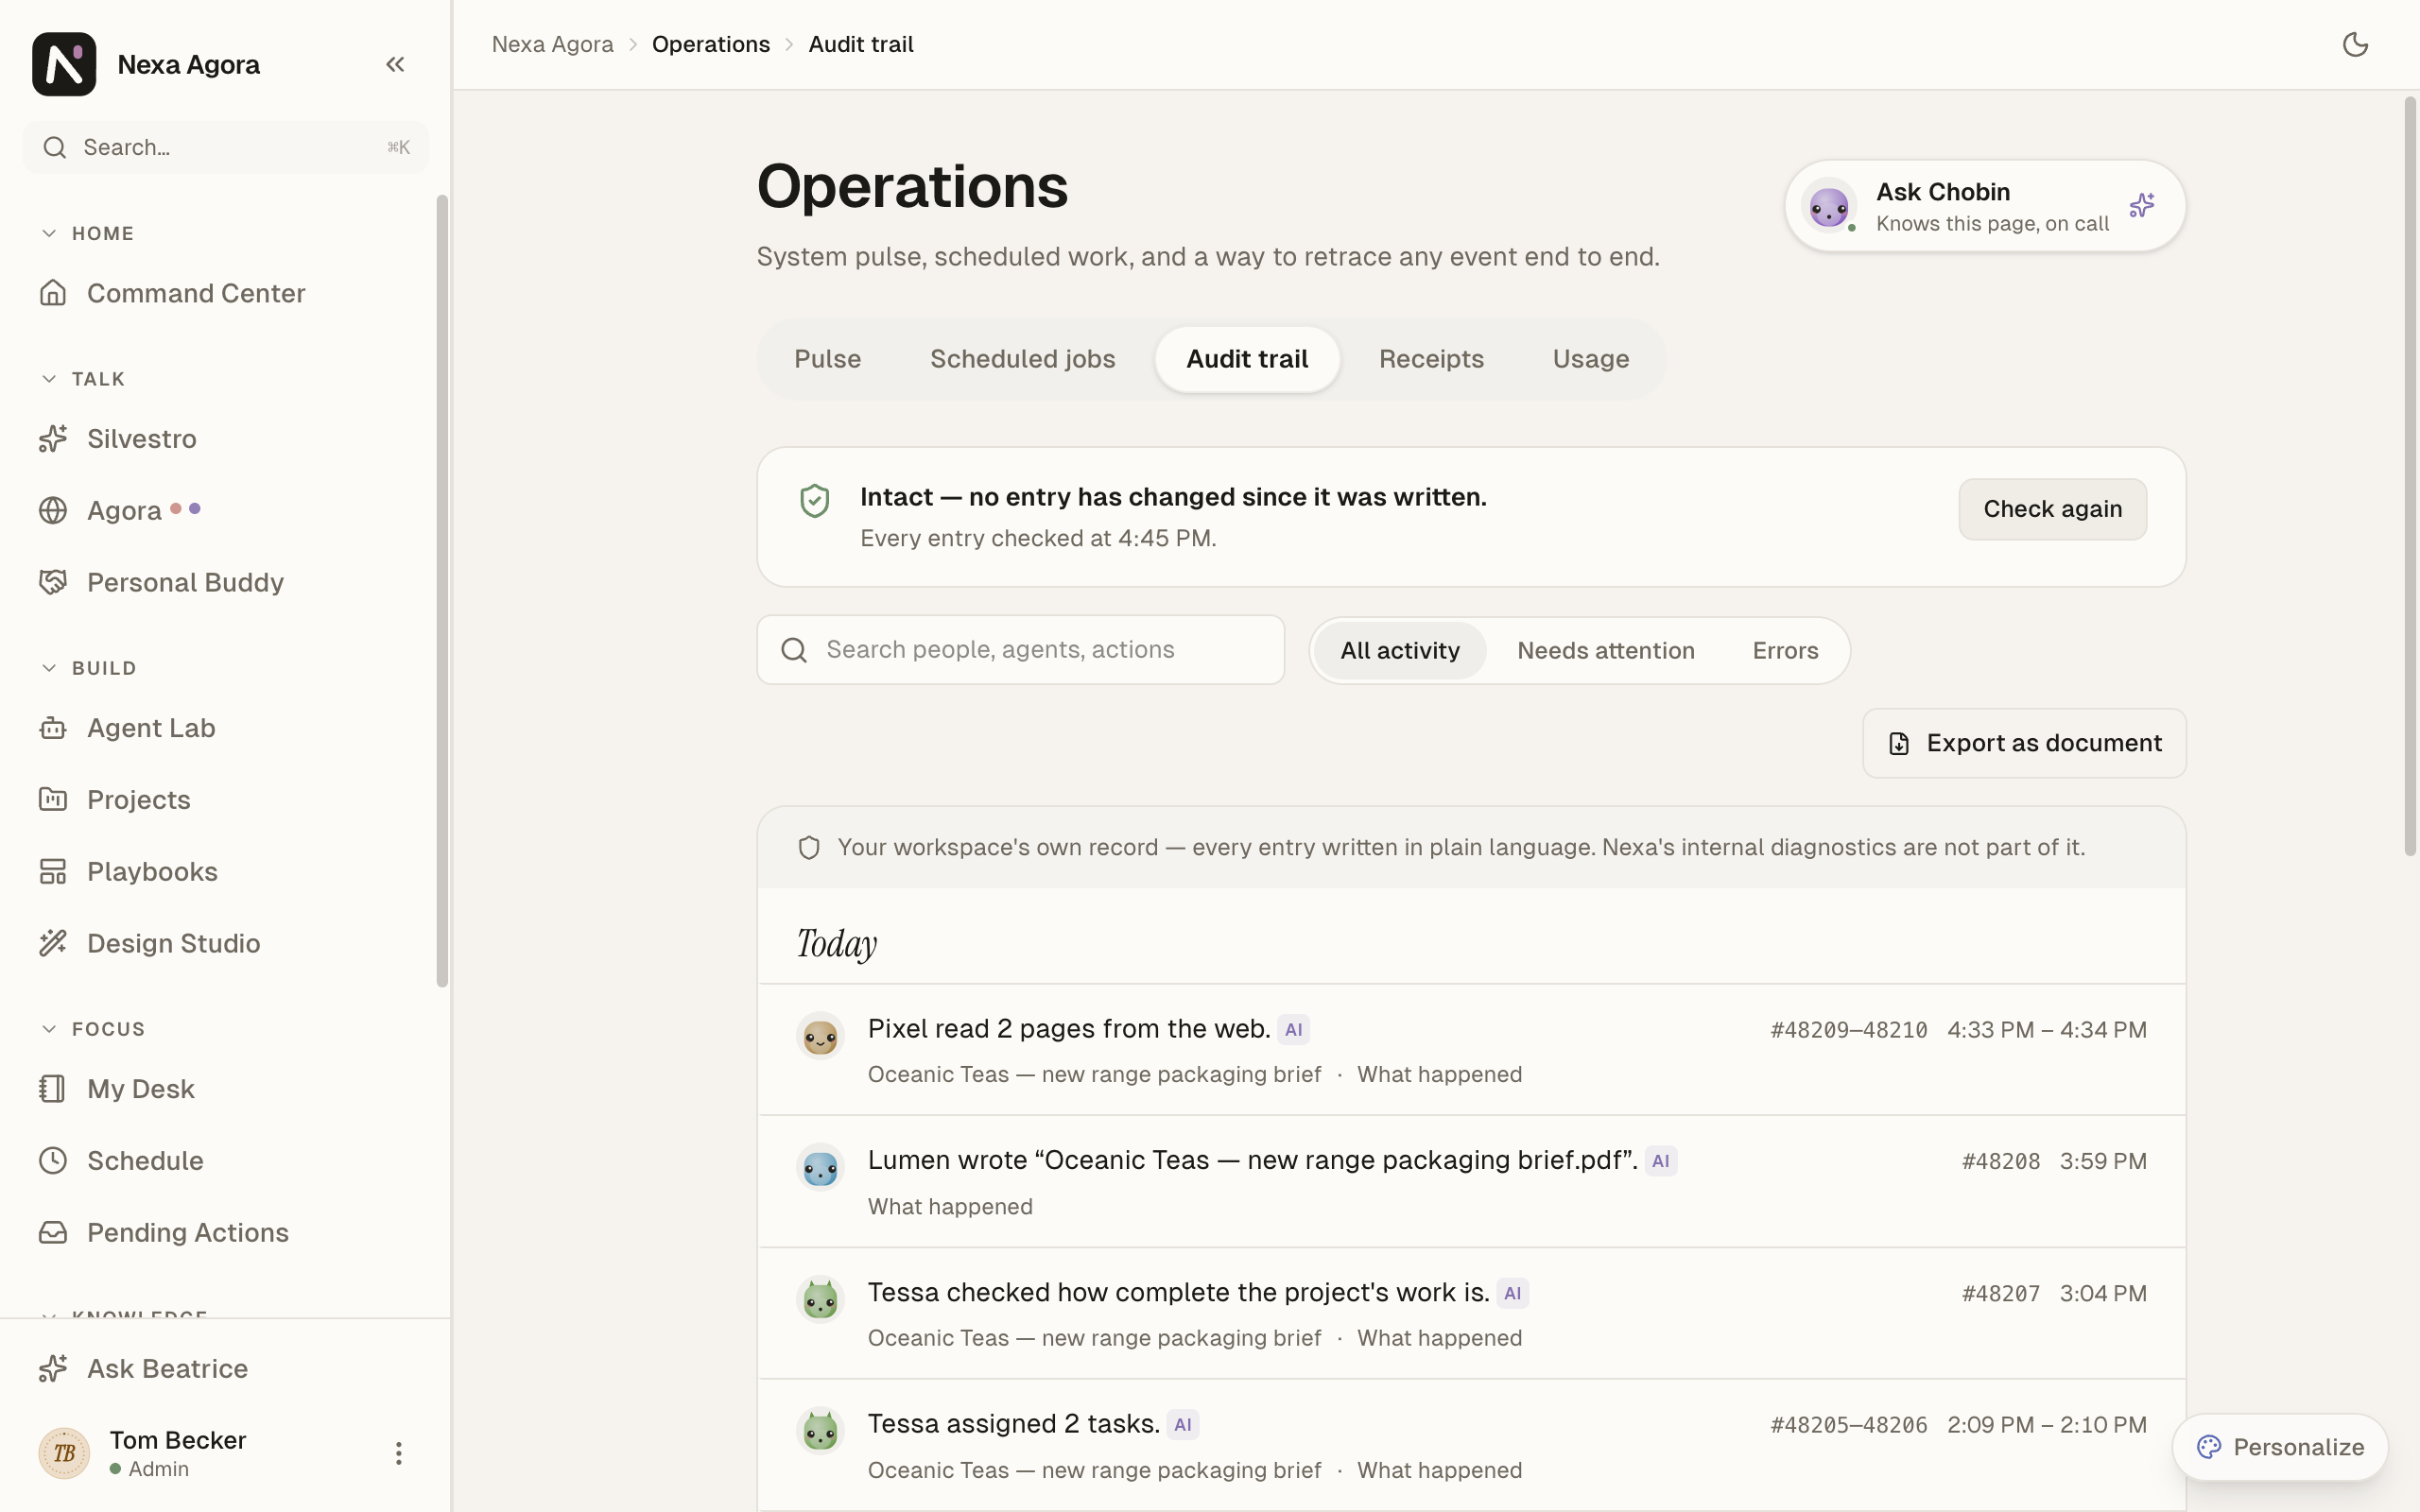Screen dimensions: 2420x1512
Task: Click Operations in the breadcrumb
Action: click(x=711, y=44)
